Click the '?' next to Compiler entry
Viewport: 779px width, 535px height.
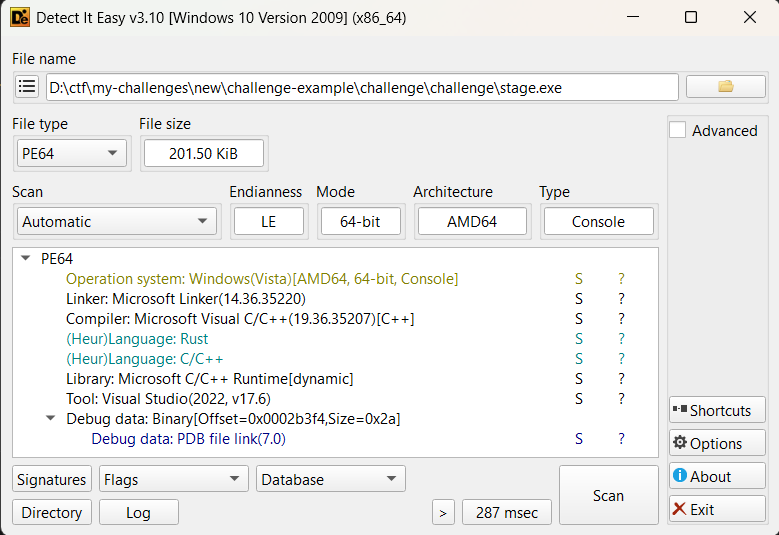point(621,318)
